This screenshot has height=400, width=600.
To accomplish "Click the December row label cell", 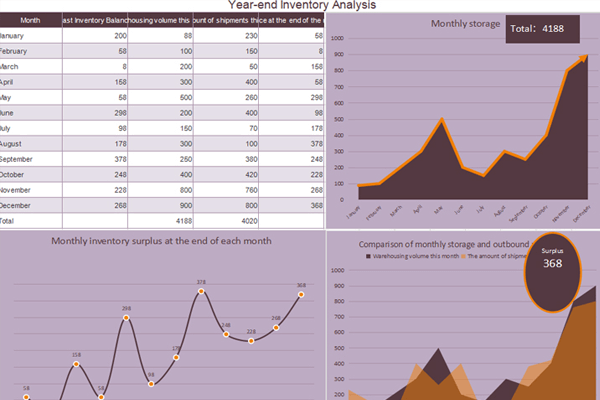I will pos(30,204).
